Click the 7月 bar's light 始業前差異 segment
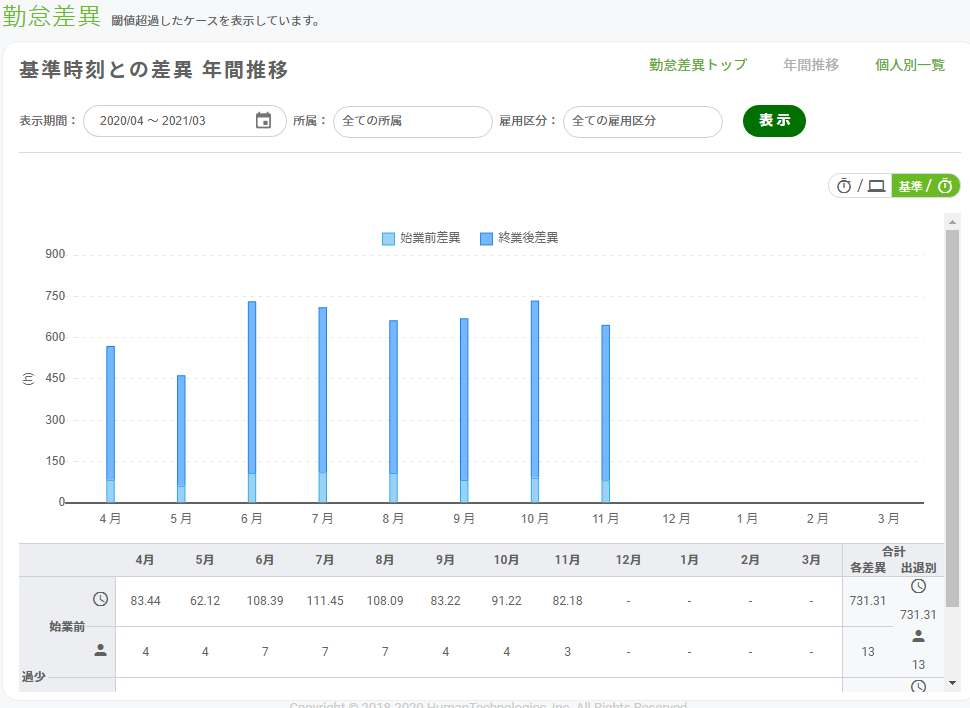Image resolution: width=970 pixels, height=708 pixels. [x=323, y=488]
